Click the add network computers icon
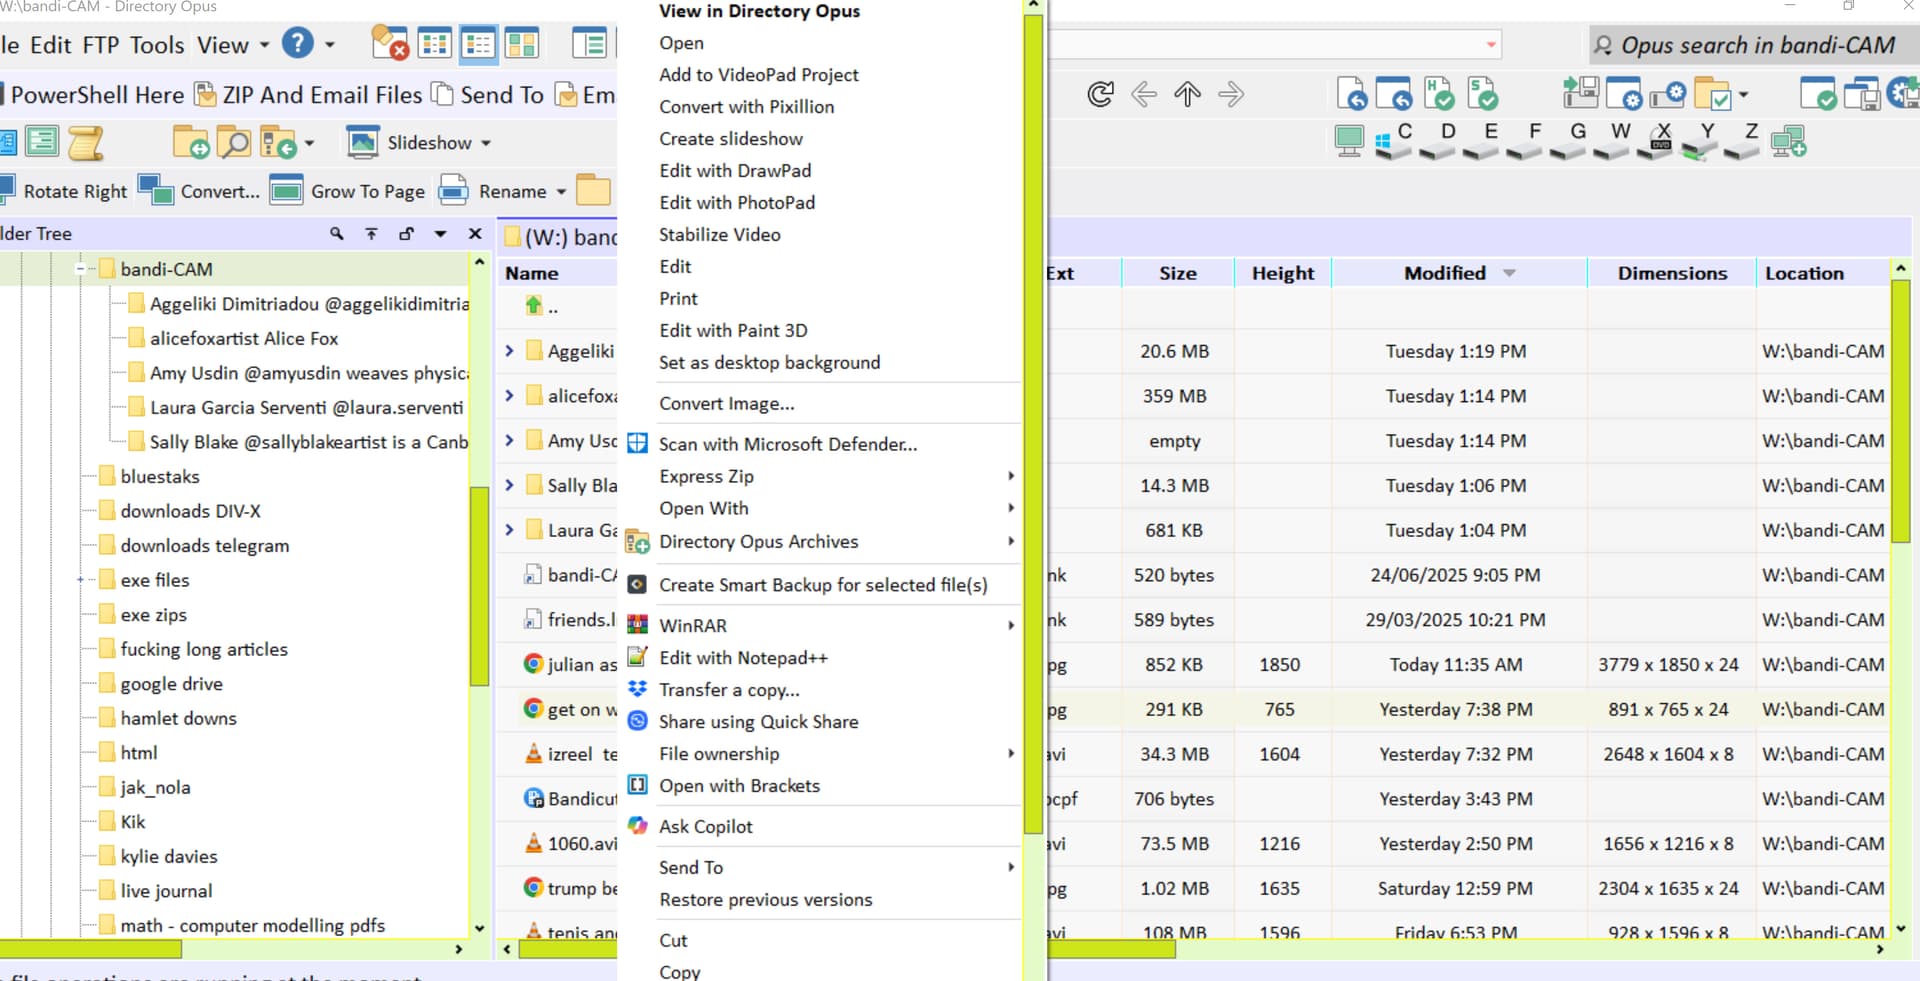Viewport: 1920px width, 981px height. tap(1788, 141)
